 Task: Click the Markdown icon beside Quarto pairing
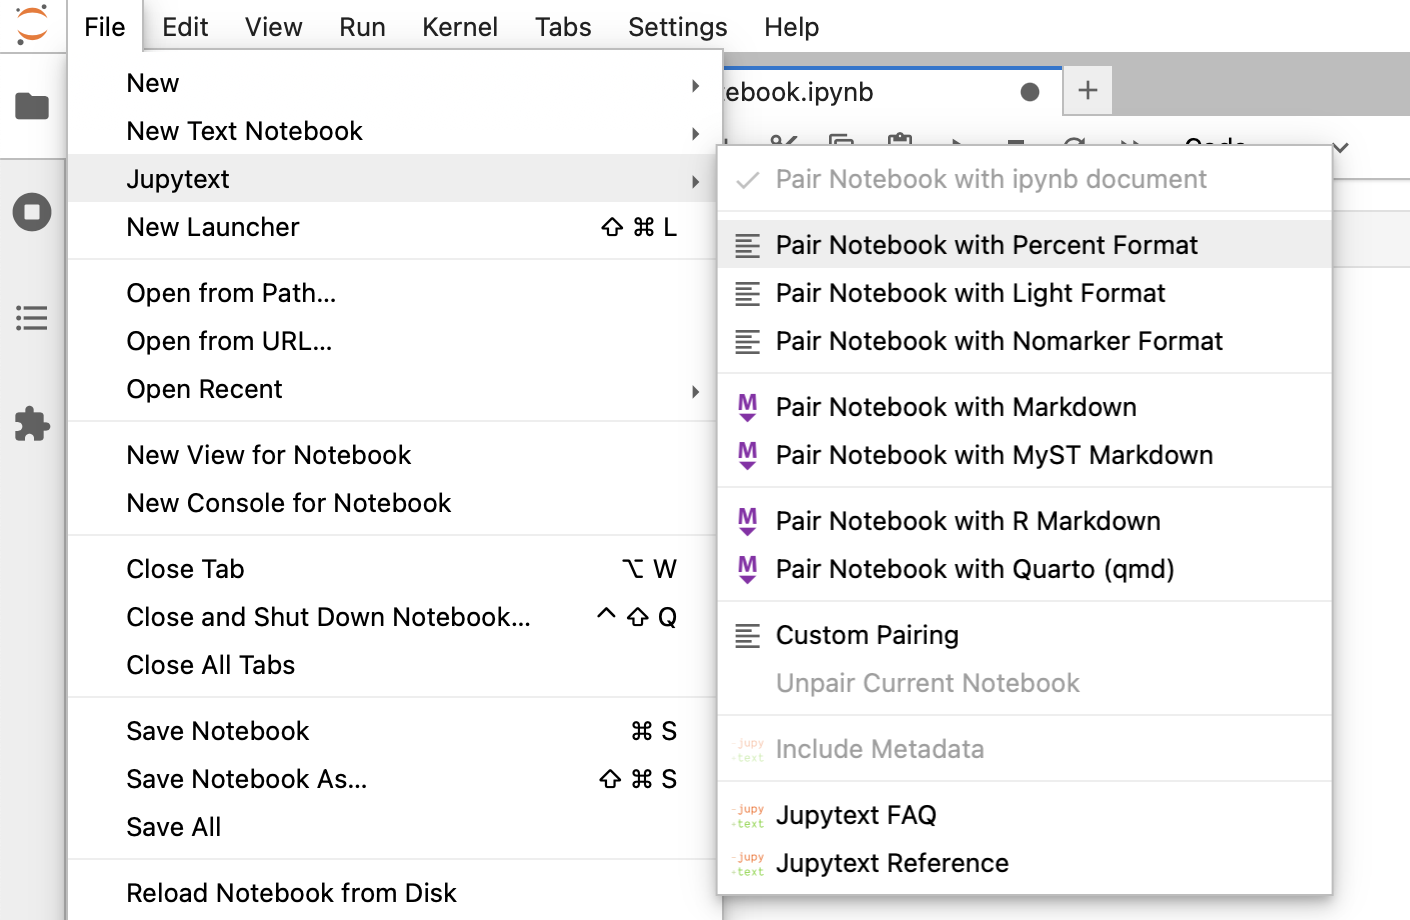click(x=747, y=569)
